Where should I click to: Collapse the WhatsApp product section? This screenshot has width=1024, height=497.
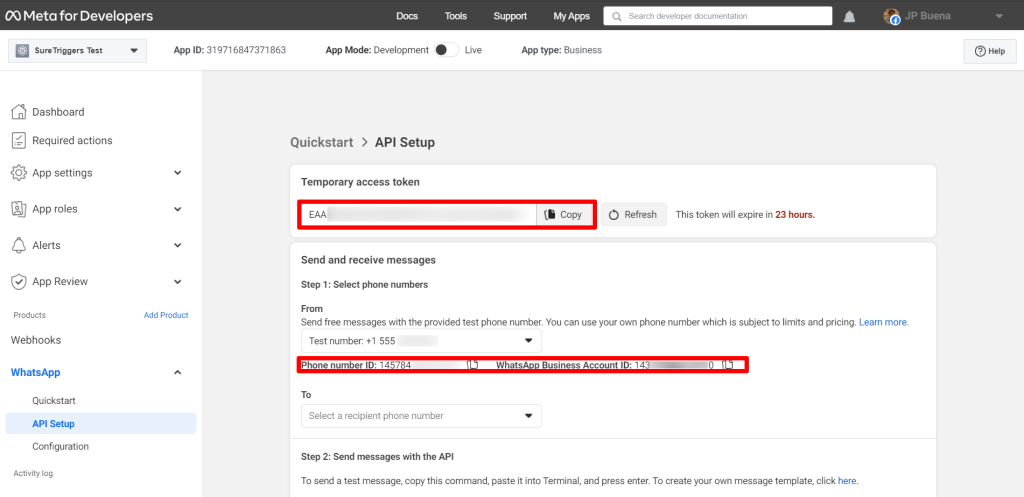click(x=177, y=373)
